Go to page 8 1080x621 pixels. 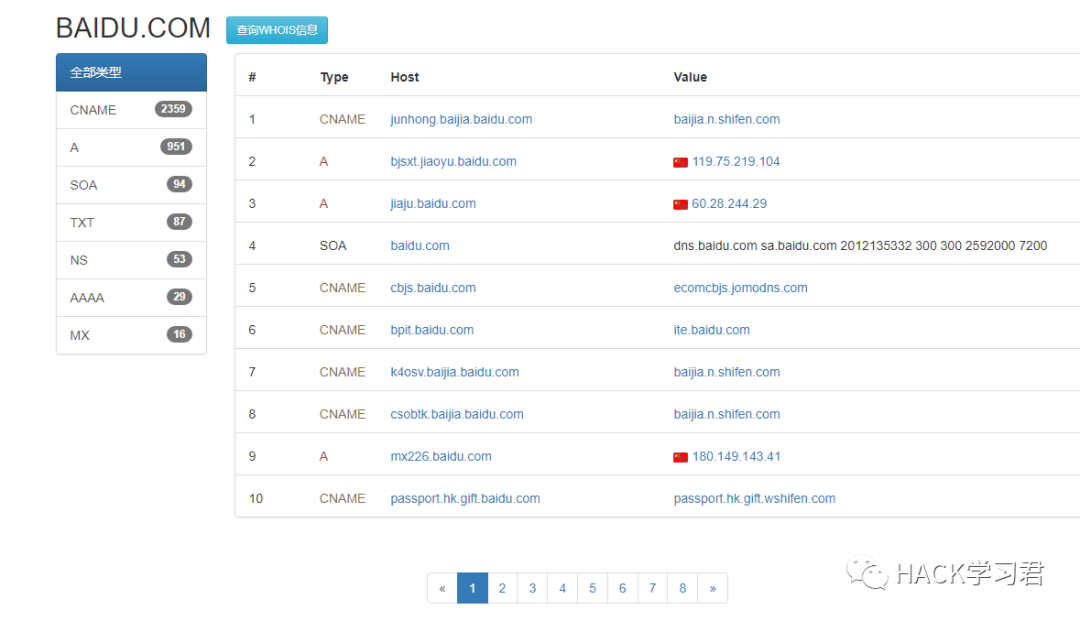pos(683,588)
